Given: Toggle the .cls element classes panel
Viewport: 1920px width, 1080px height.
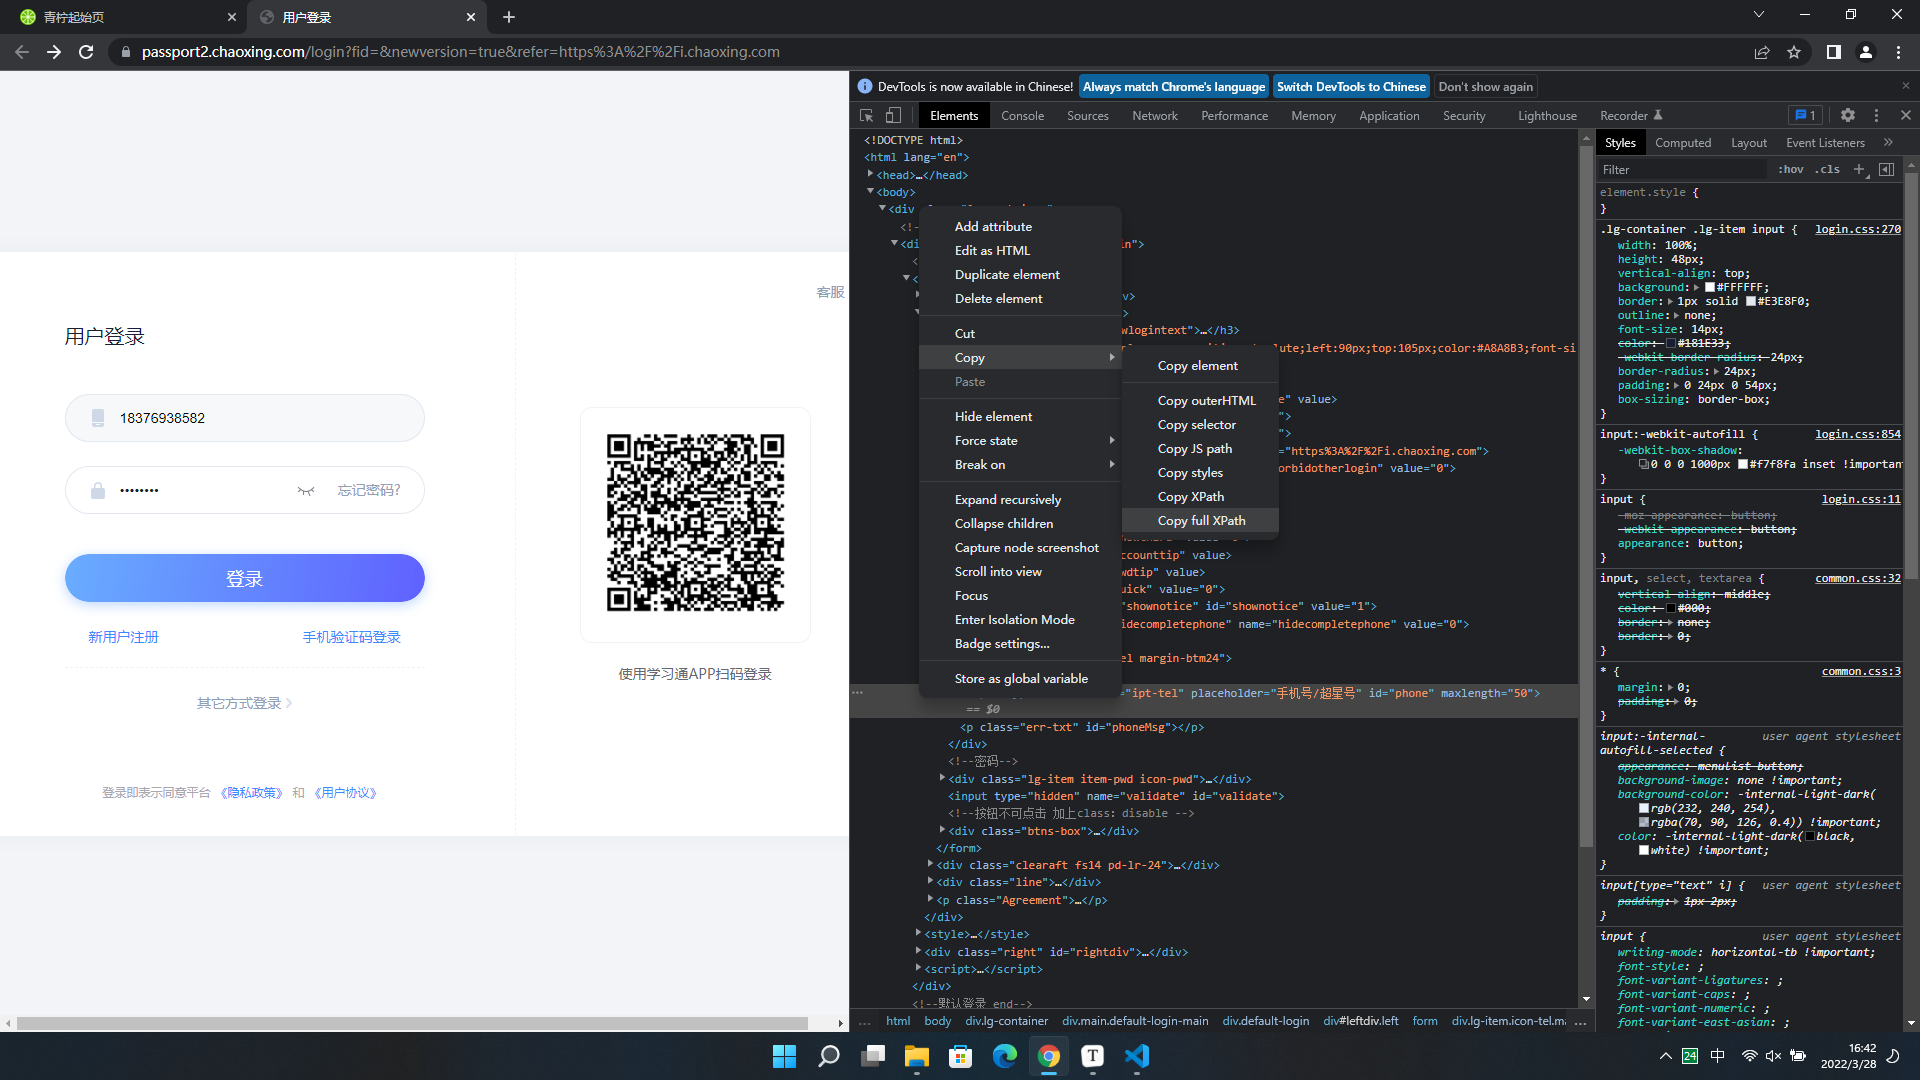Looking at the screenshot, I should click(x=1828, y=169).
